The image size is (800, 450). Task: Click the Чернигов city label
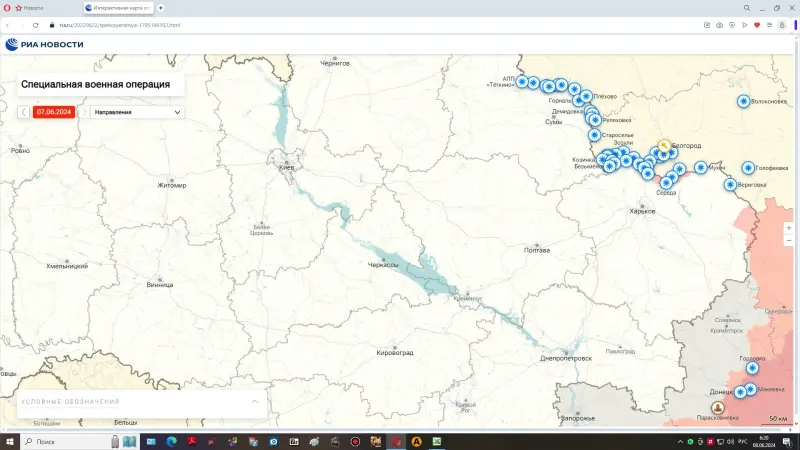tap(335, 63)
